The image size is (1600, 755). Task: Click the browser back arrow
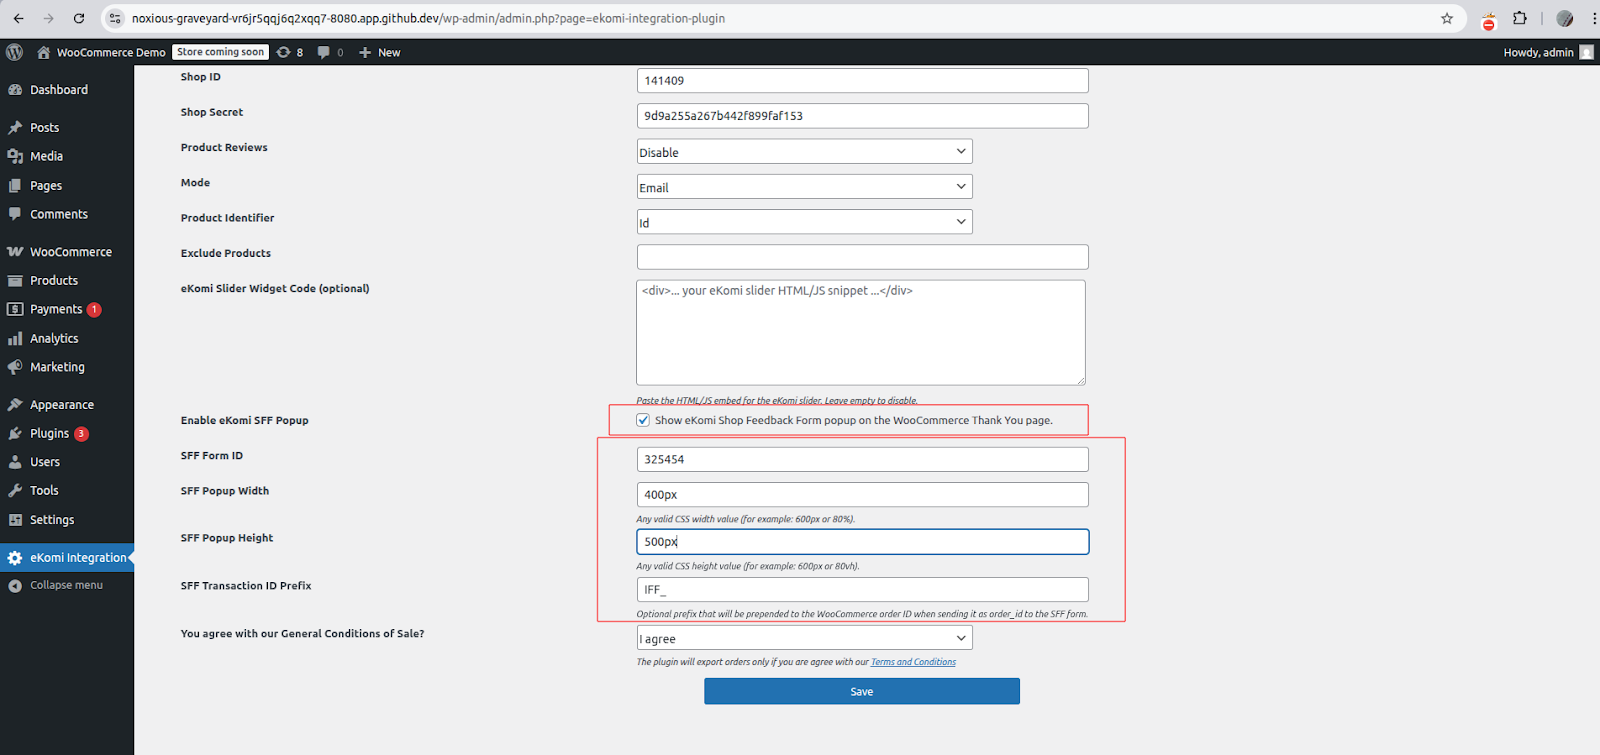[18, 18]
